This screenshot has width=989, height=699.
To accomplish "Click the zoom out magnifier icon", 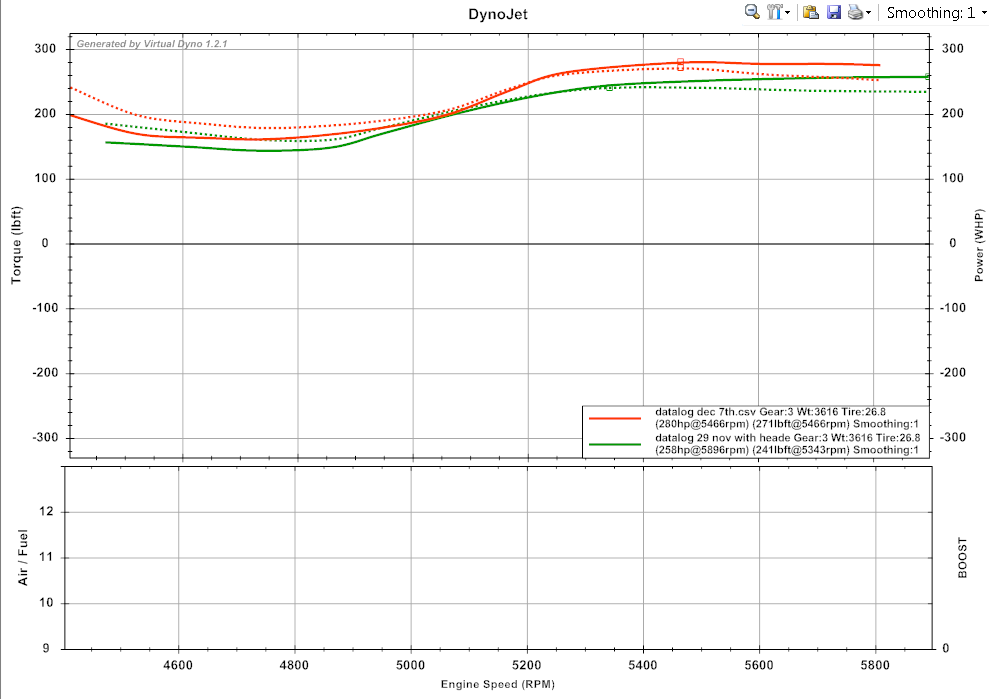I will tap(752, 12).
